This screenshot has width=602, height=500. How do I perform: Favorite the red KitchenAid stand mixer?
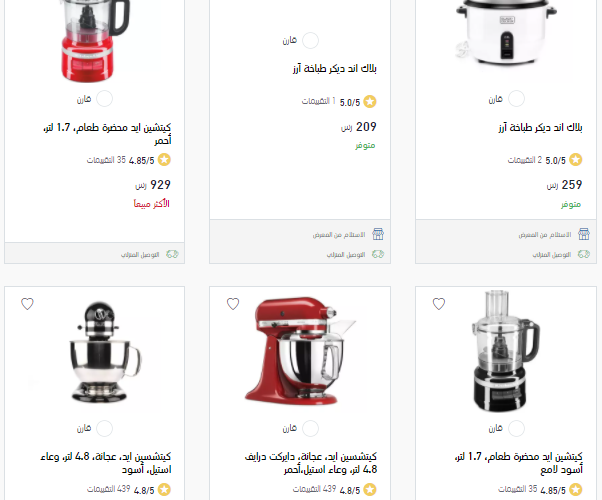(233, 304)
